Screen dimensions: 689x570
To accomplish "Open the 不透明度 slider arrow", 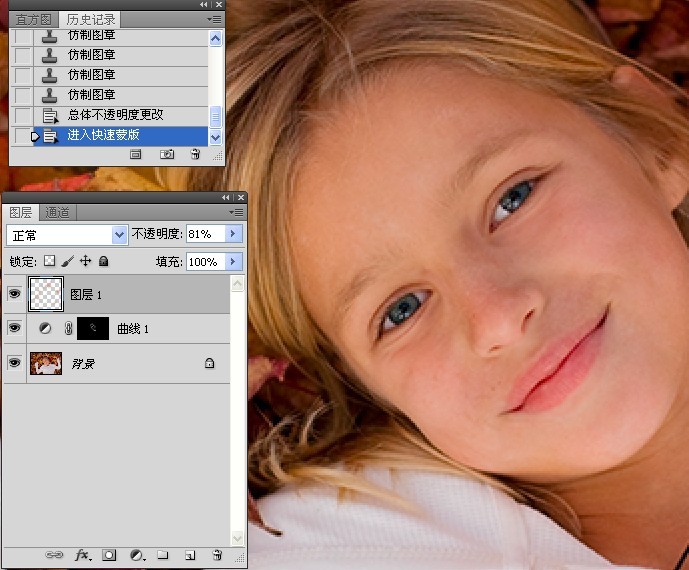I will pyautogui.click(x=233, y=234).
